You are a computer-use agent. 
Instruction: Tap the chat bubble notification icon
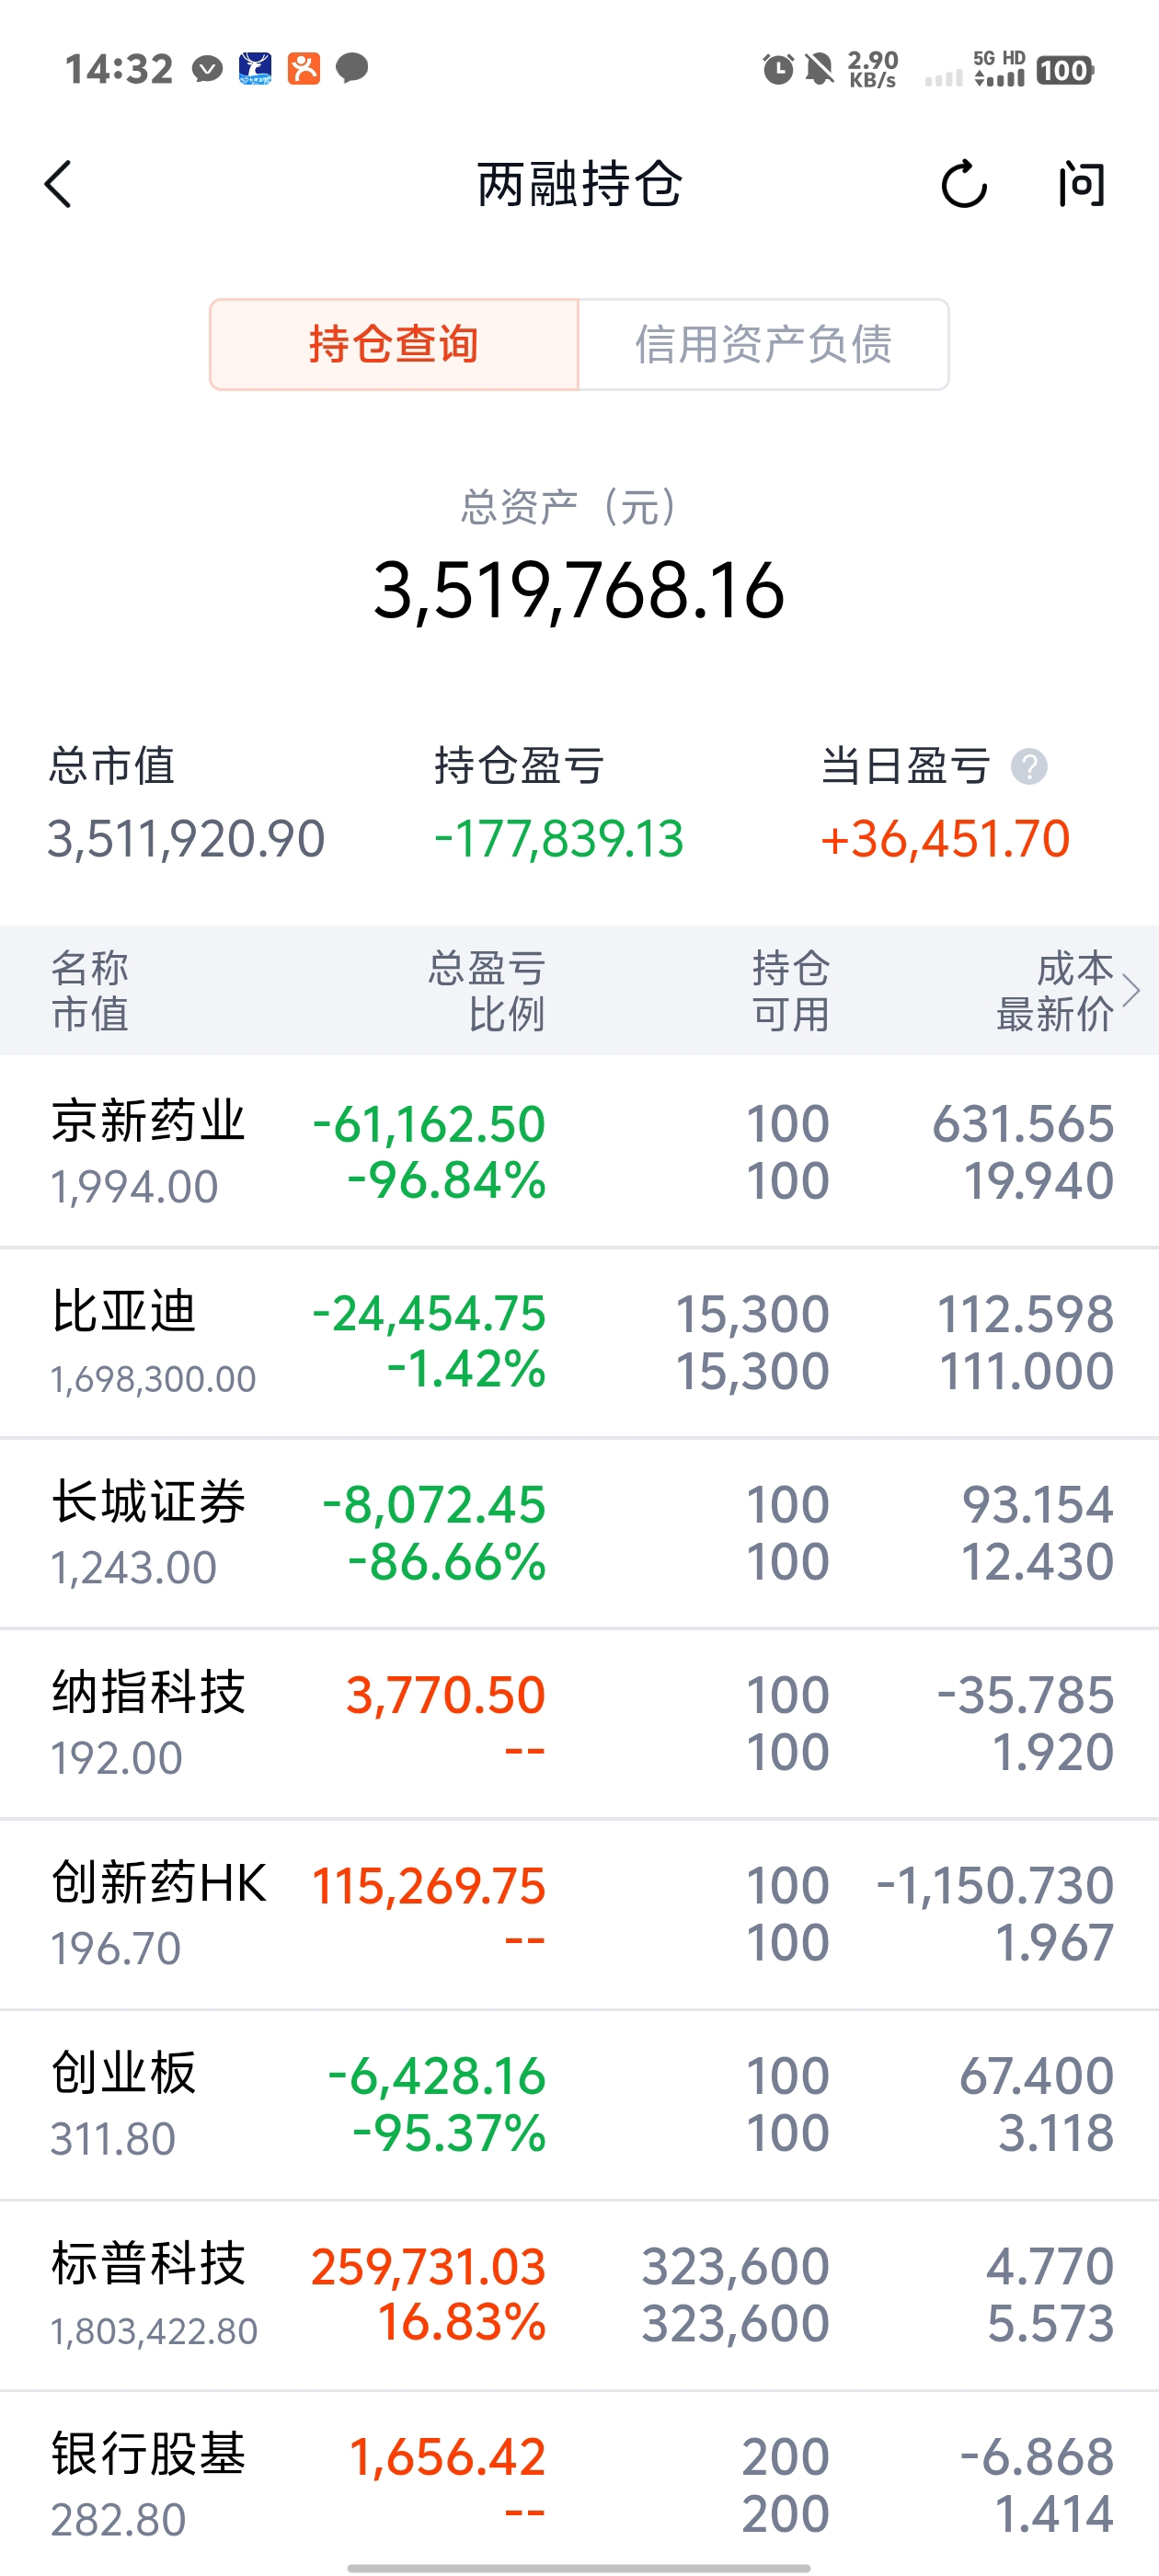(x=352, y=68)
